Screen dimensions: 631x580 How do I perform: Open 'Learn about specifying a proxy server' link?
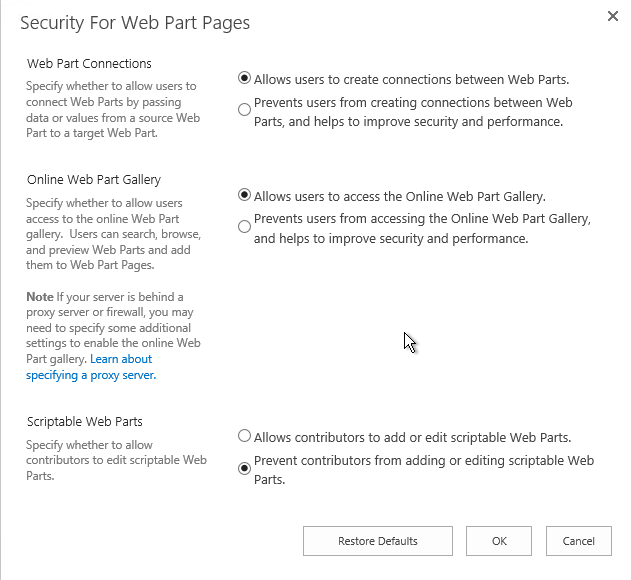[90, 367]
